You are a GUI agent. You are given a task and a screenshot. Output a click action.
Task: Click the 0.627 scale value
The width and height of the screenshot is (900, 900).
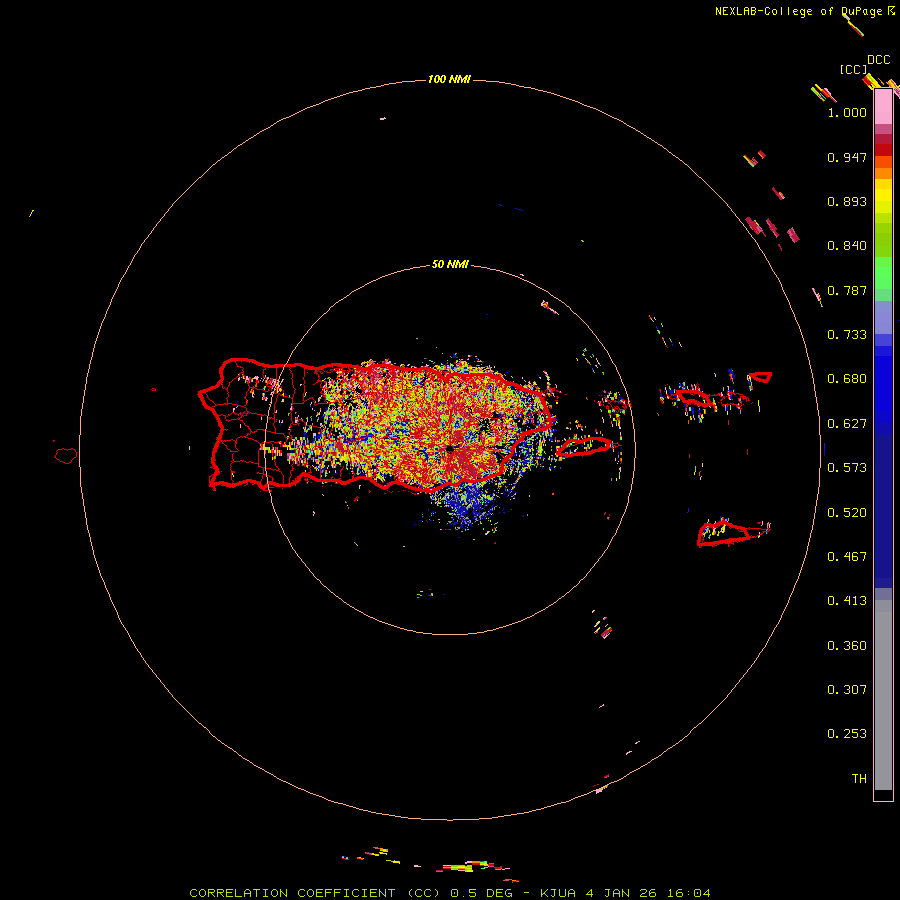[x=847, y=424]
